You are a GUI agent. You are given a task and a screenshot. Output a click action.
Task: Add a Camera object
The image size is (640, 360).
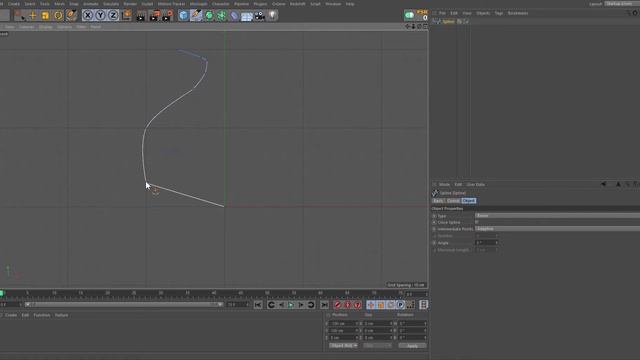pos(260,16)
